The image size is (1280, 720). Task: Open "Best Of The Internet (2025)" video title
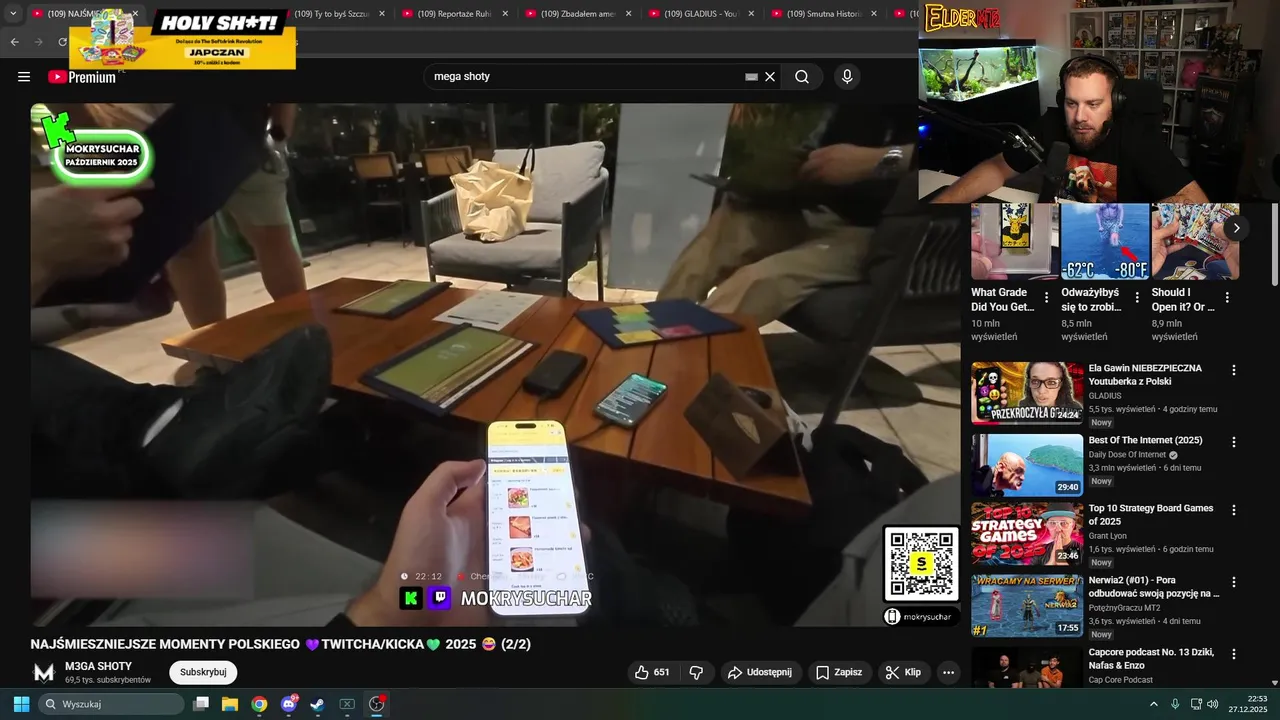point(1145,440)
